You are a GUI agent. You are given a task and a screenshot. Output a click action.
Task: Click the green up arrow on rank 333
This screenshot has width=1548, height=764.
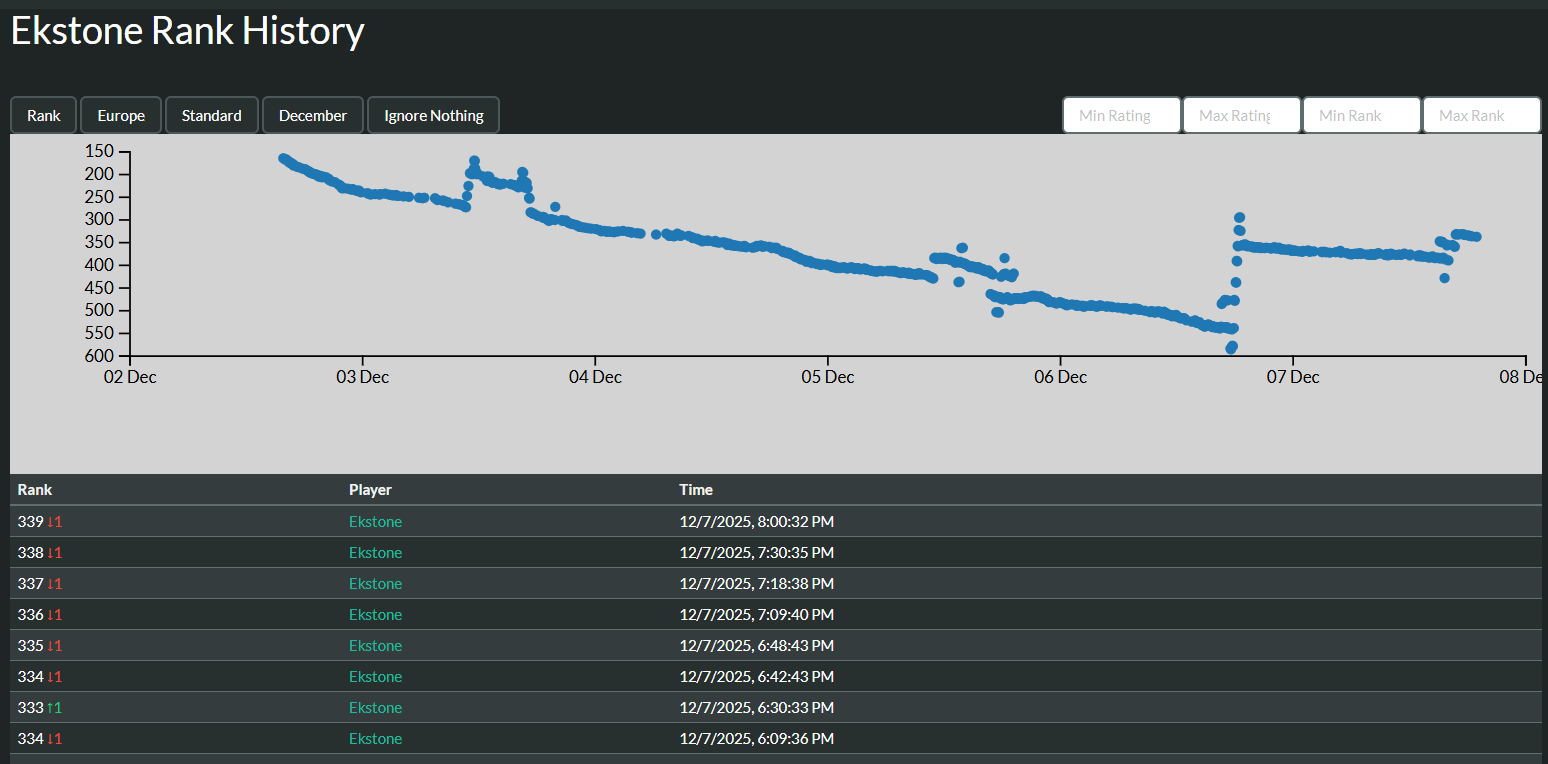click(x=54, y=707)
